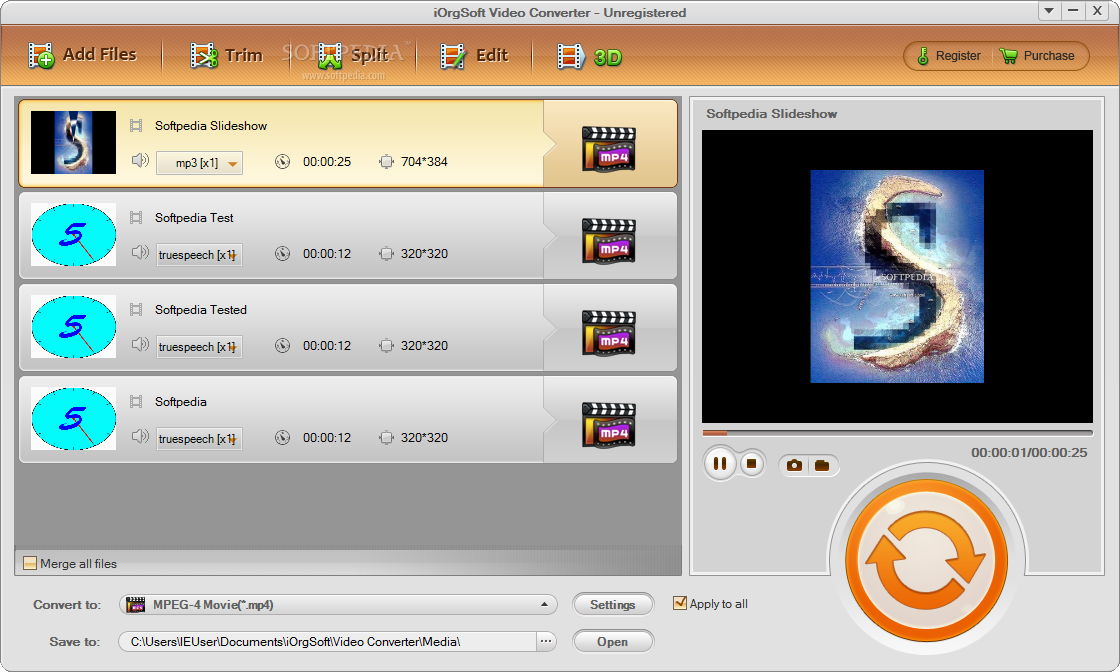Viewport: 1120px width, 672px height.
Task: Click the preview playback progress bar
Action: click(897, 433)
